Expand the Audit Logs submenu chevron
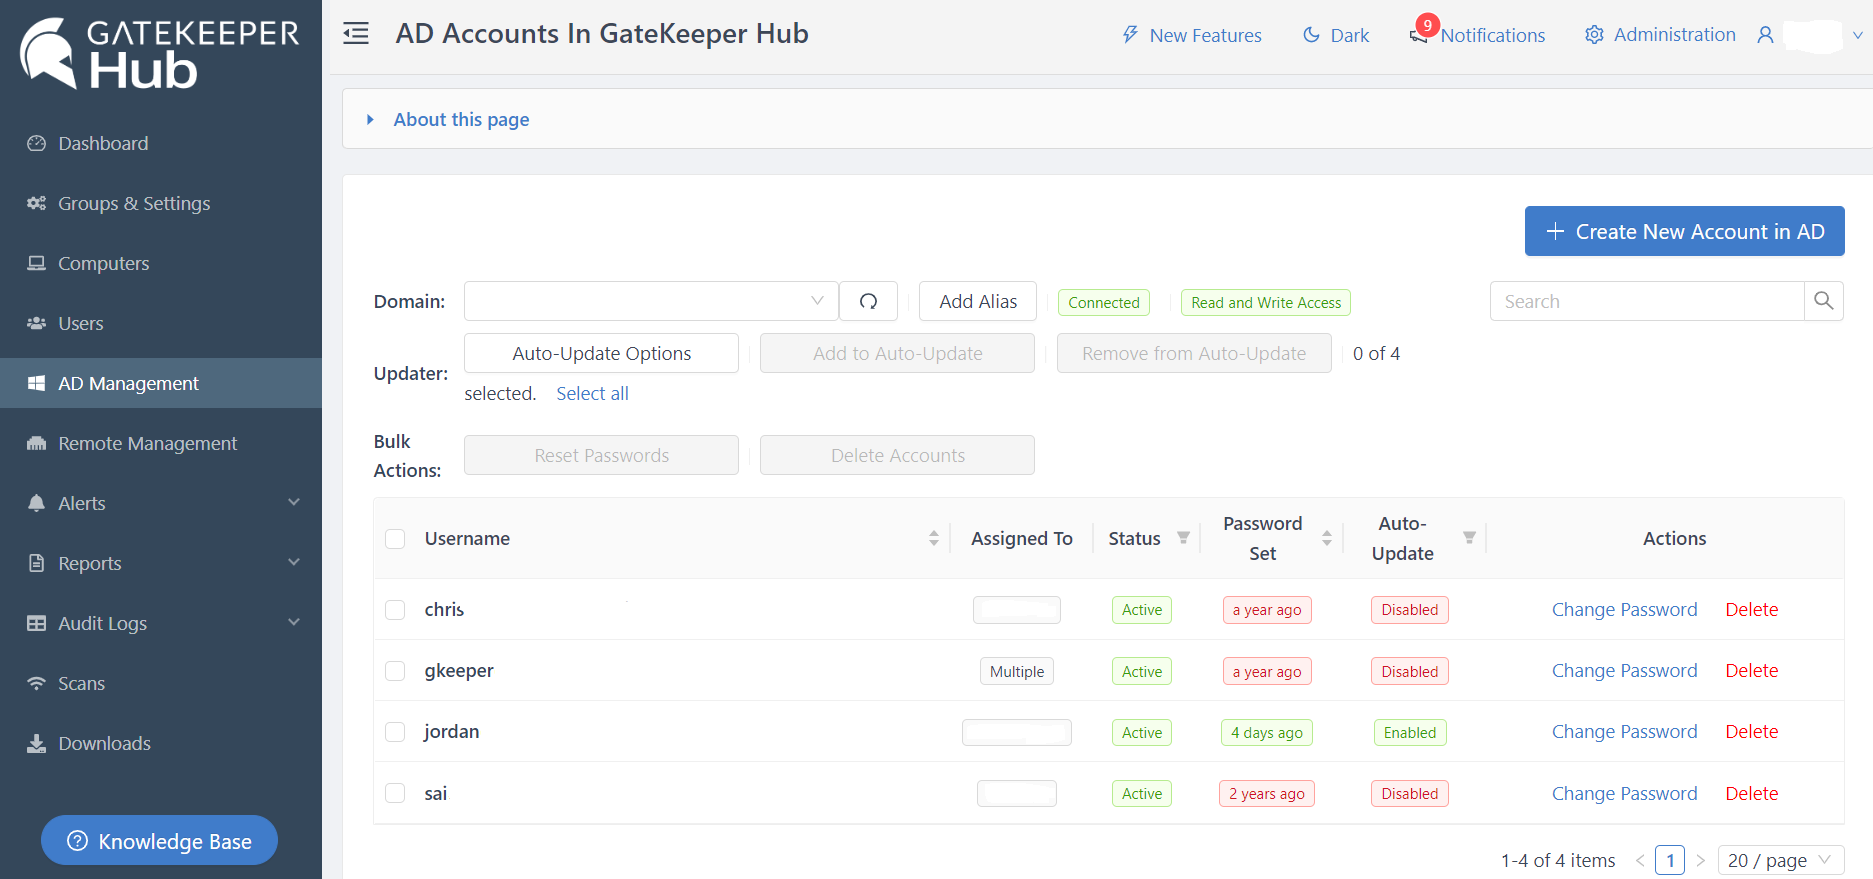 click(294, 622)
